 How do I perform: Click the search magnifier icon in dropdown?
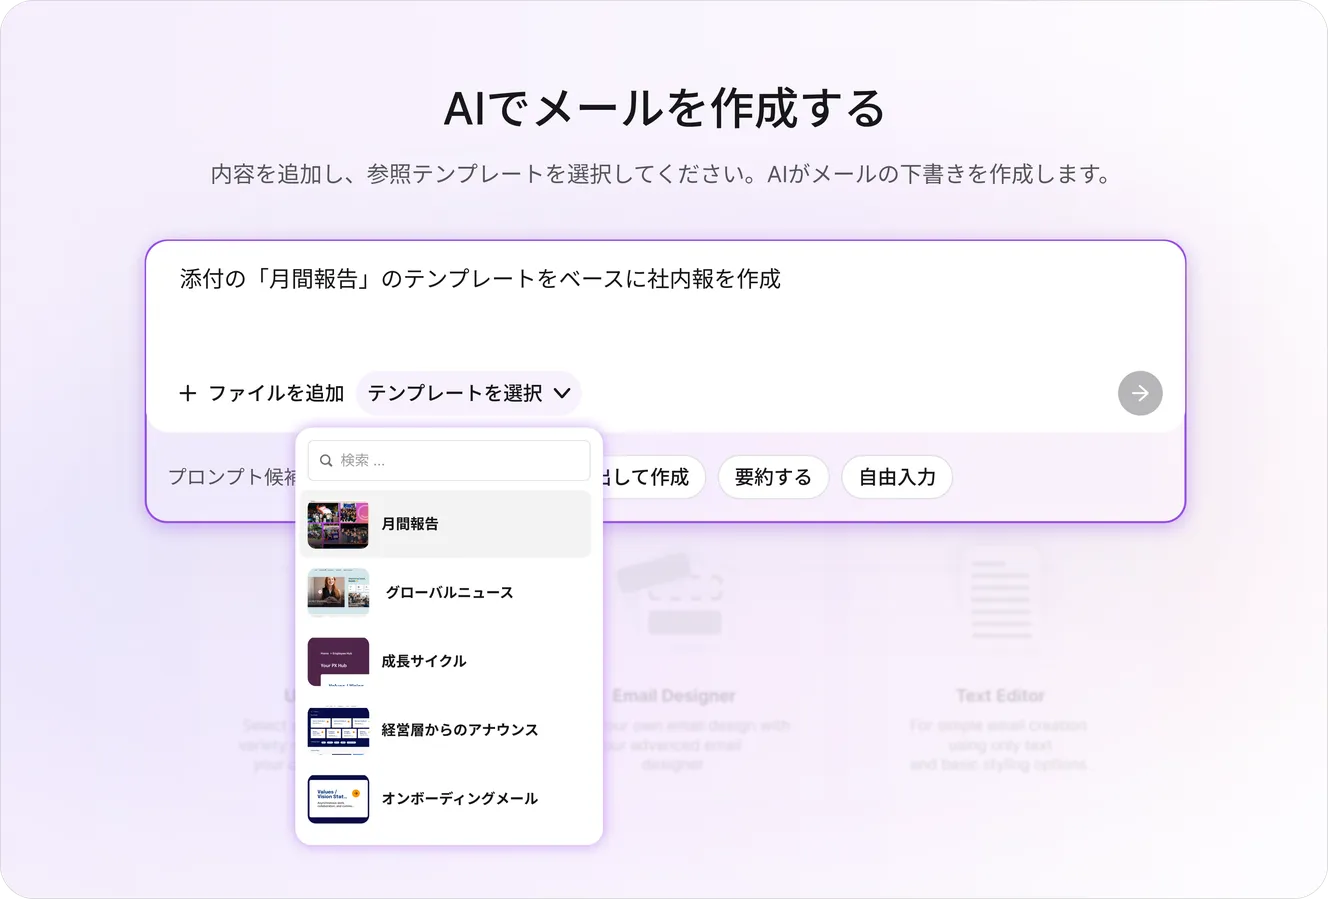[326, 461]
